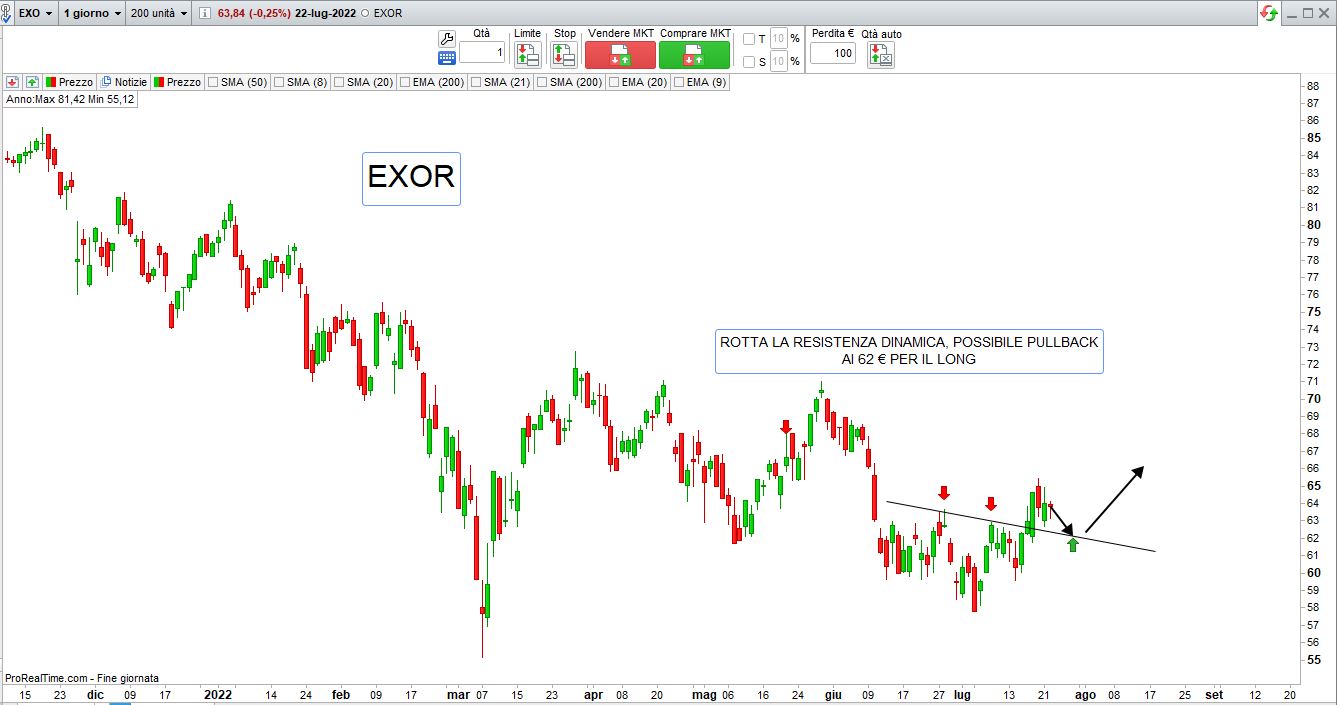Enable the SMA (50) checkbox
The image size is (1337, 705).
tap(213, 82)
